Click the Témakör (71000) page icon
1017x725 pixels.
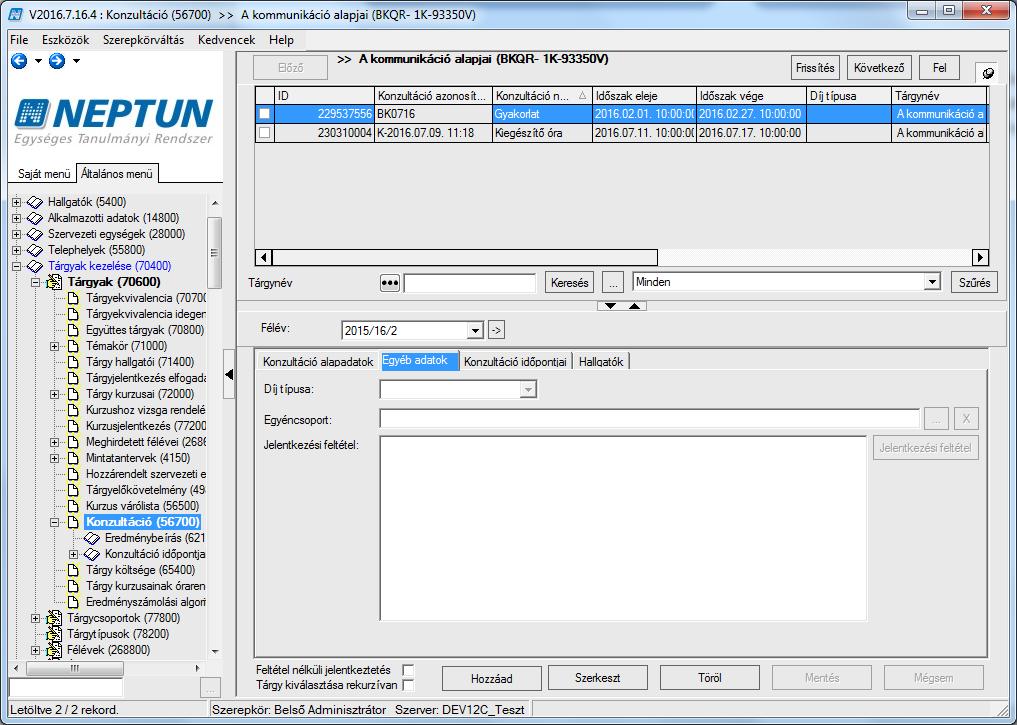click(73, 346)
